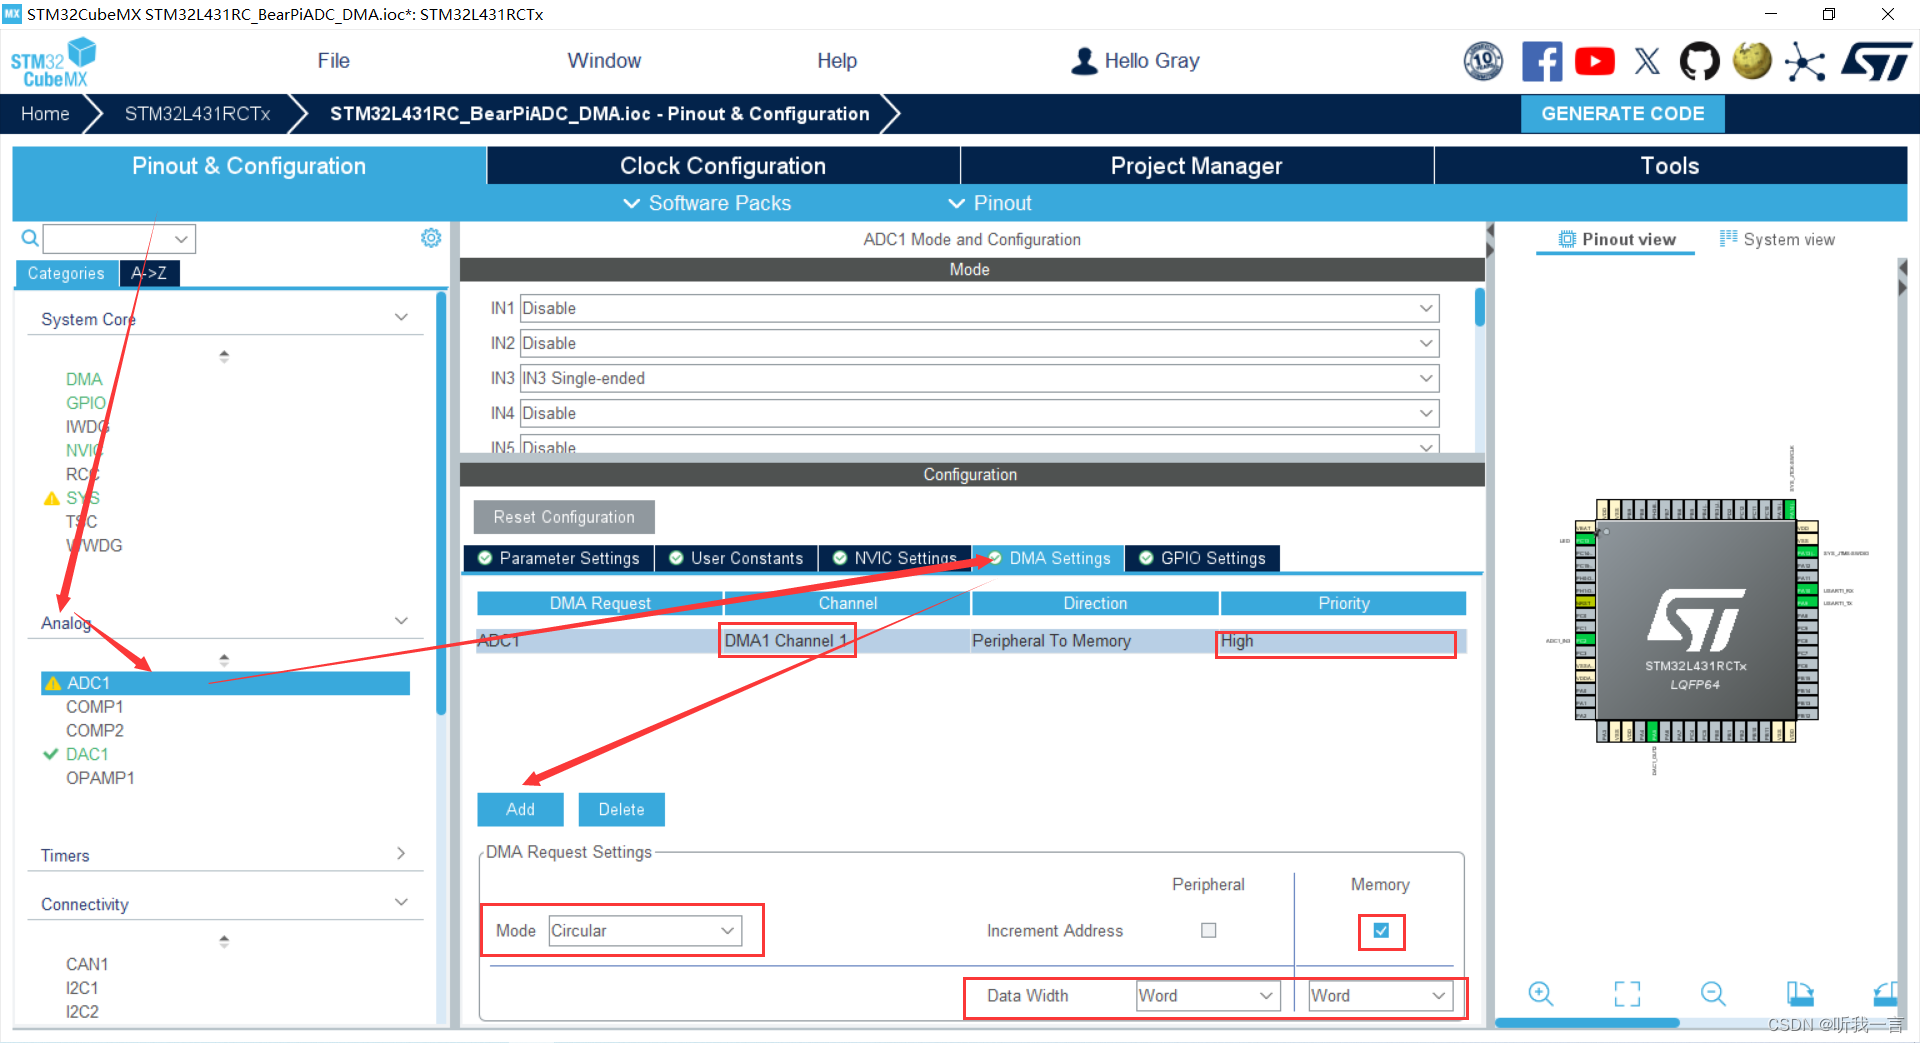Open User Constants tab
1920x1043 pixels.
click(x=736, y=558)
